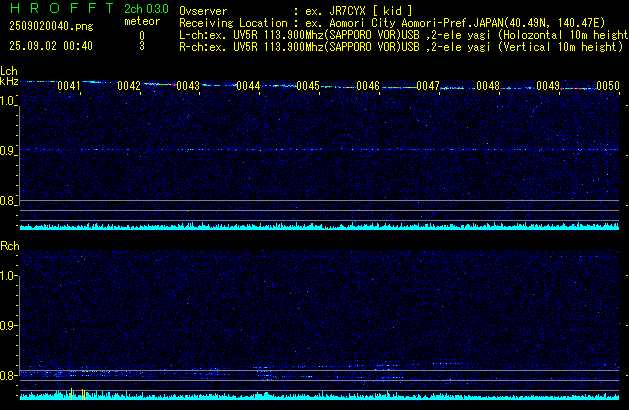Click the 1.0 axis label in Rch
Viewport: 629px width, 410px height.
[x=7, y=276]
